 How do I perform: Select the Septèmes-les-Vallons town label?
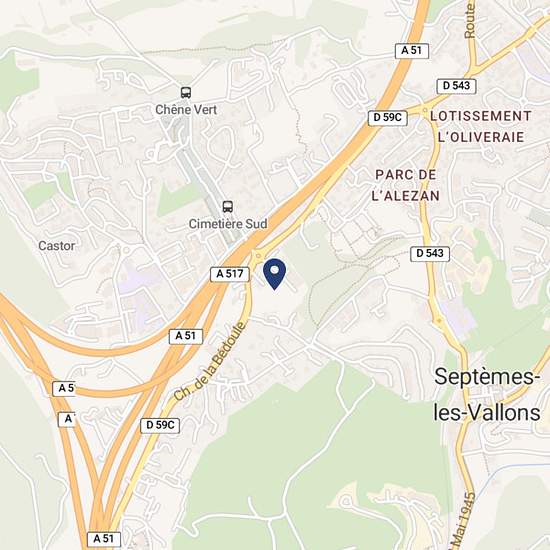(487, 395)
